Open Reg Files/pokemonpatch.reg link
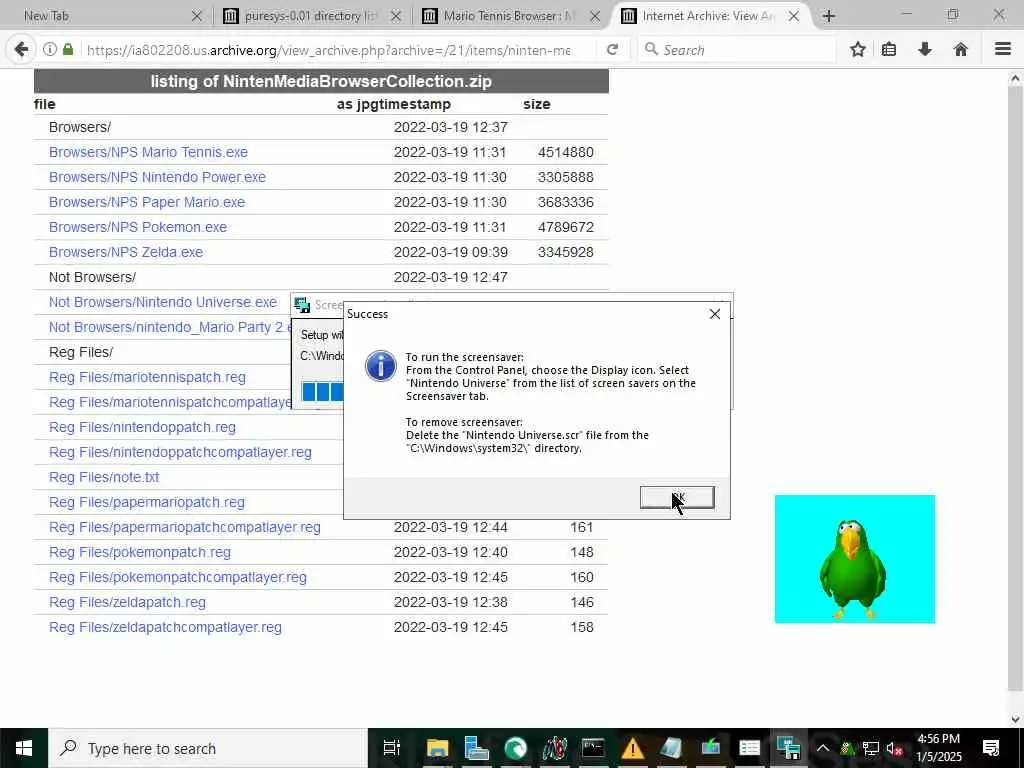Viewport: 1024px width, 768px height. pos(140,552)
